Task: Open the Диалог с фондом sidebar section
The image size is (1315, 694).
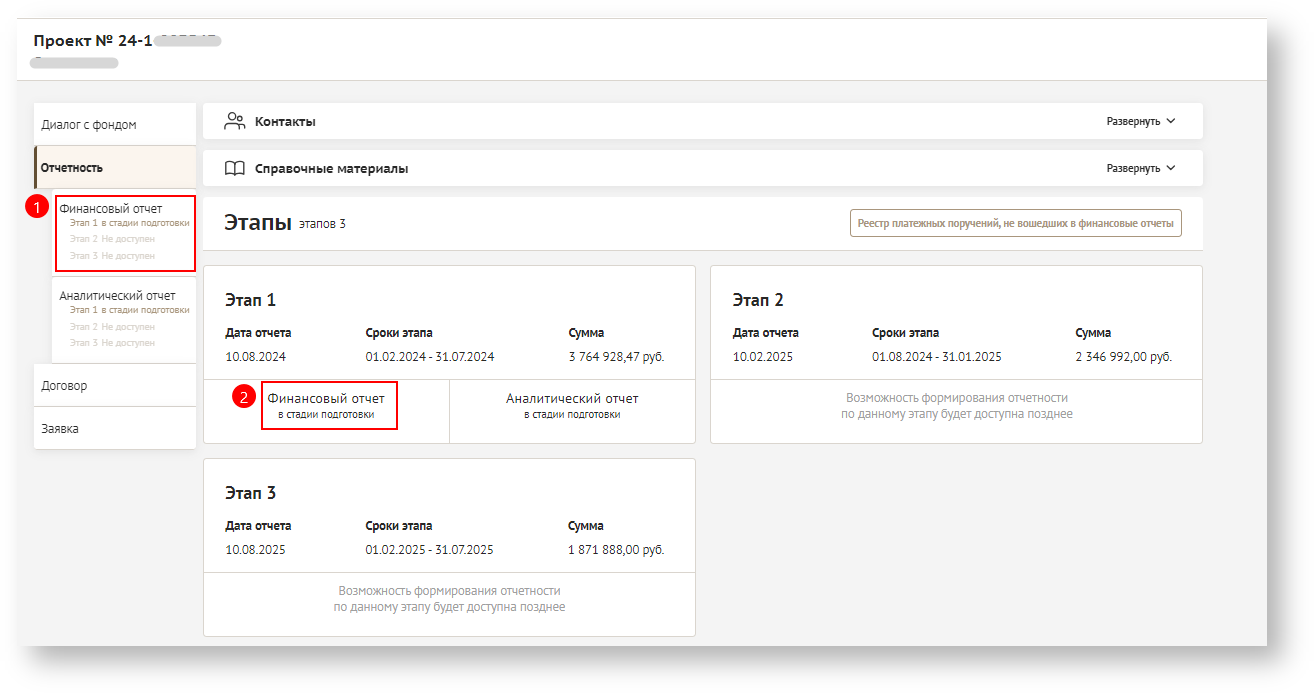Action: click(x=89, y=125)
